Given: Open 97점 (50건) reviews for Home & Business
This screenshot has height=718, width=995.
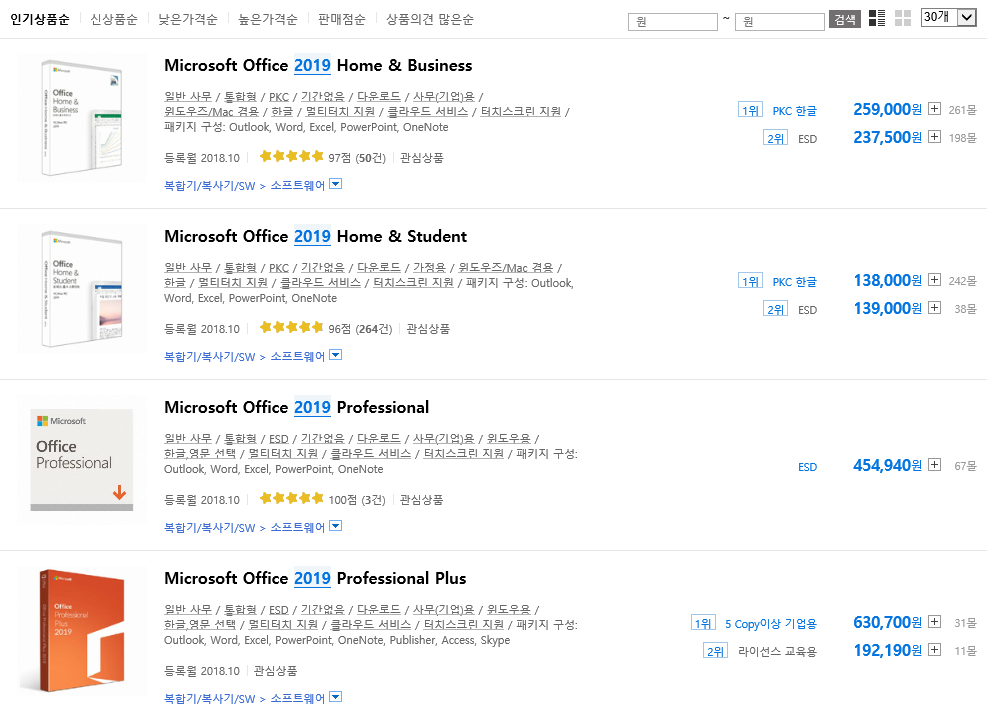Looking at the screenshot, I should [357, 157].
